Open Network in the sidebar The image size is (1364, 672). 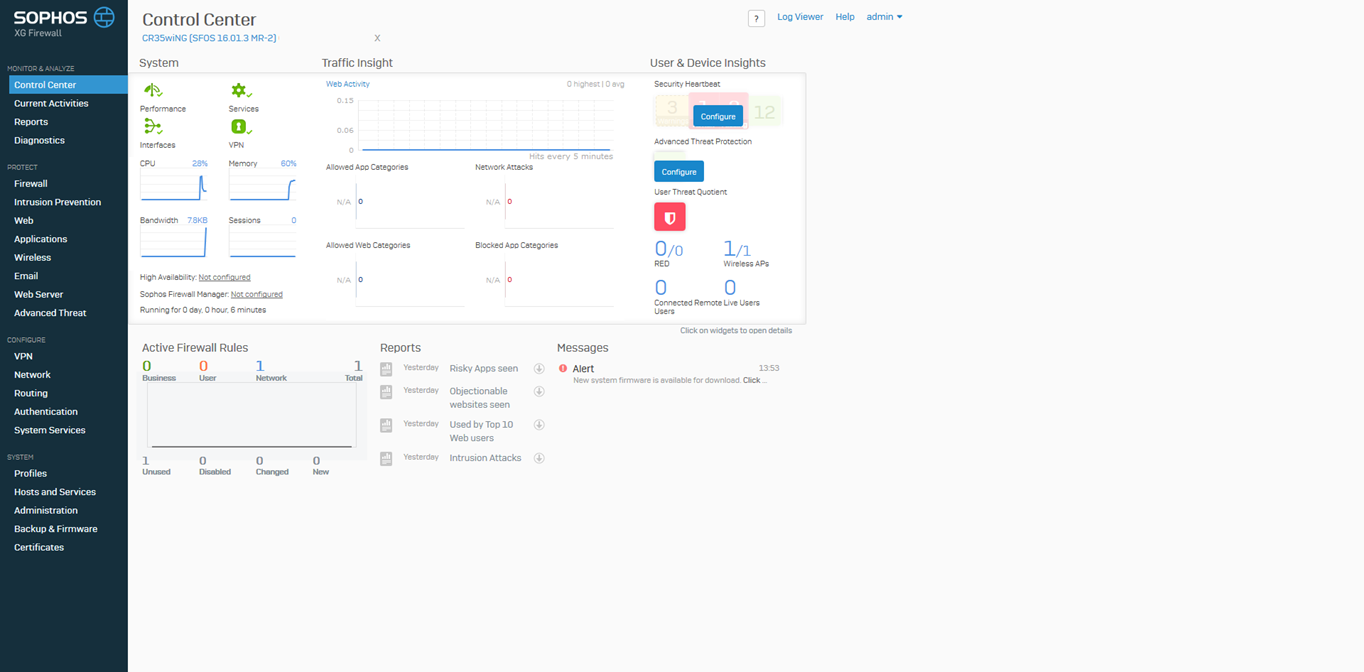(32, 375)
